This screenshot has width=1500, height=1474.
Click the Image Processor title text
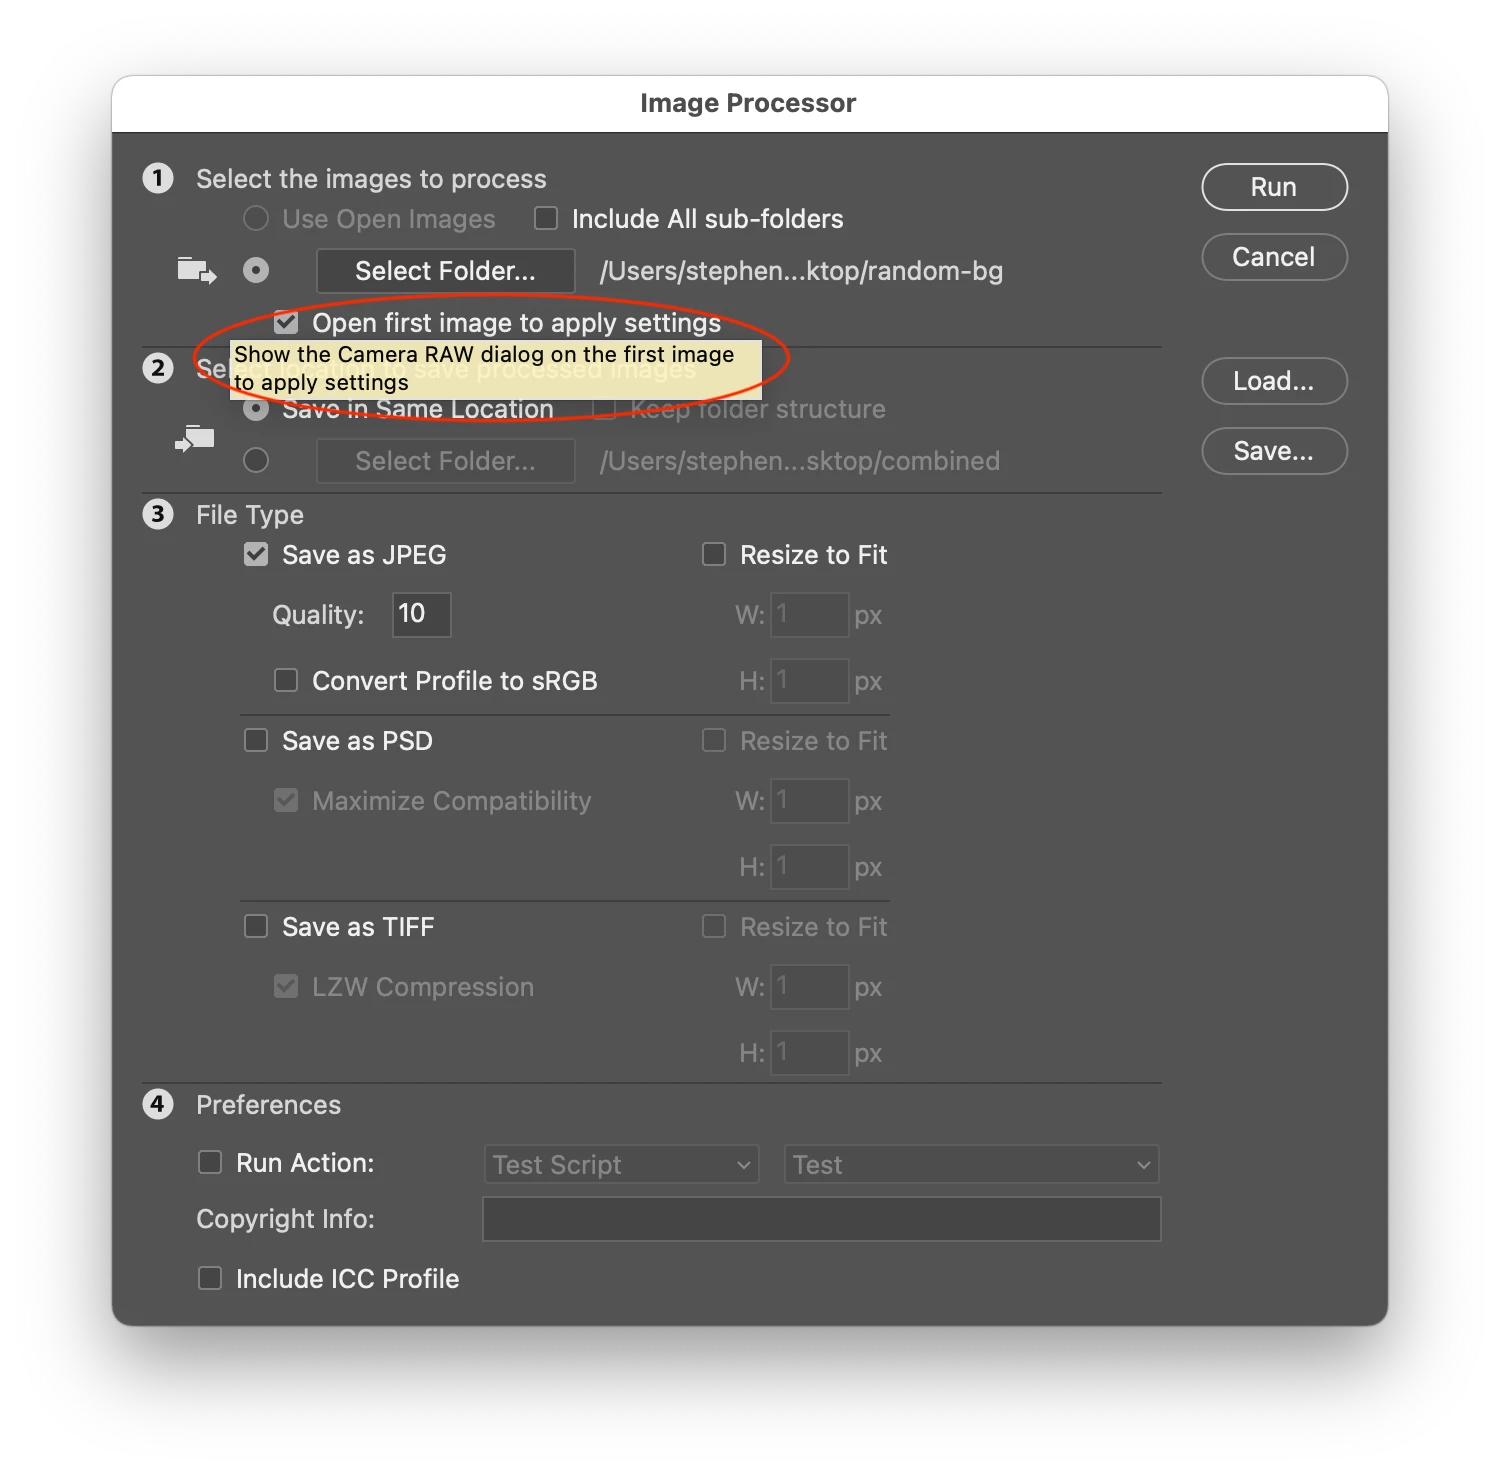[x=748, y=103]
